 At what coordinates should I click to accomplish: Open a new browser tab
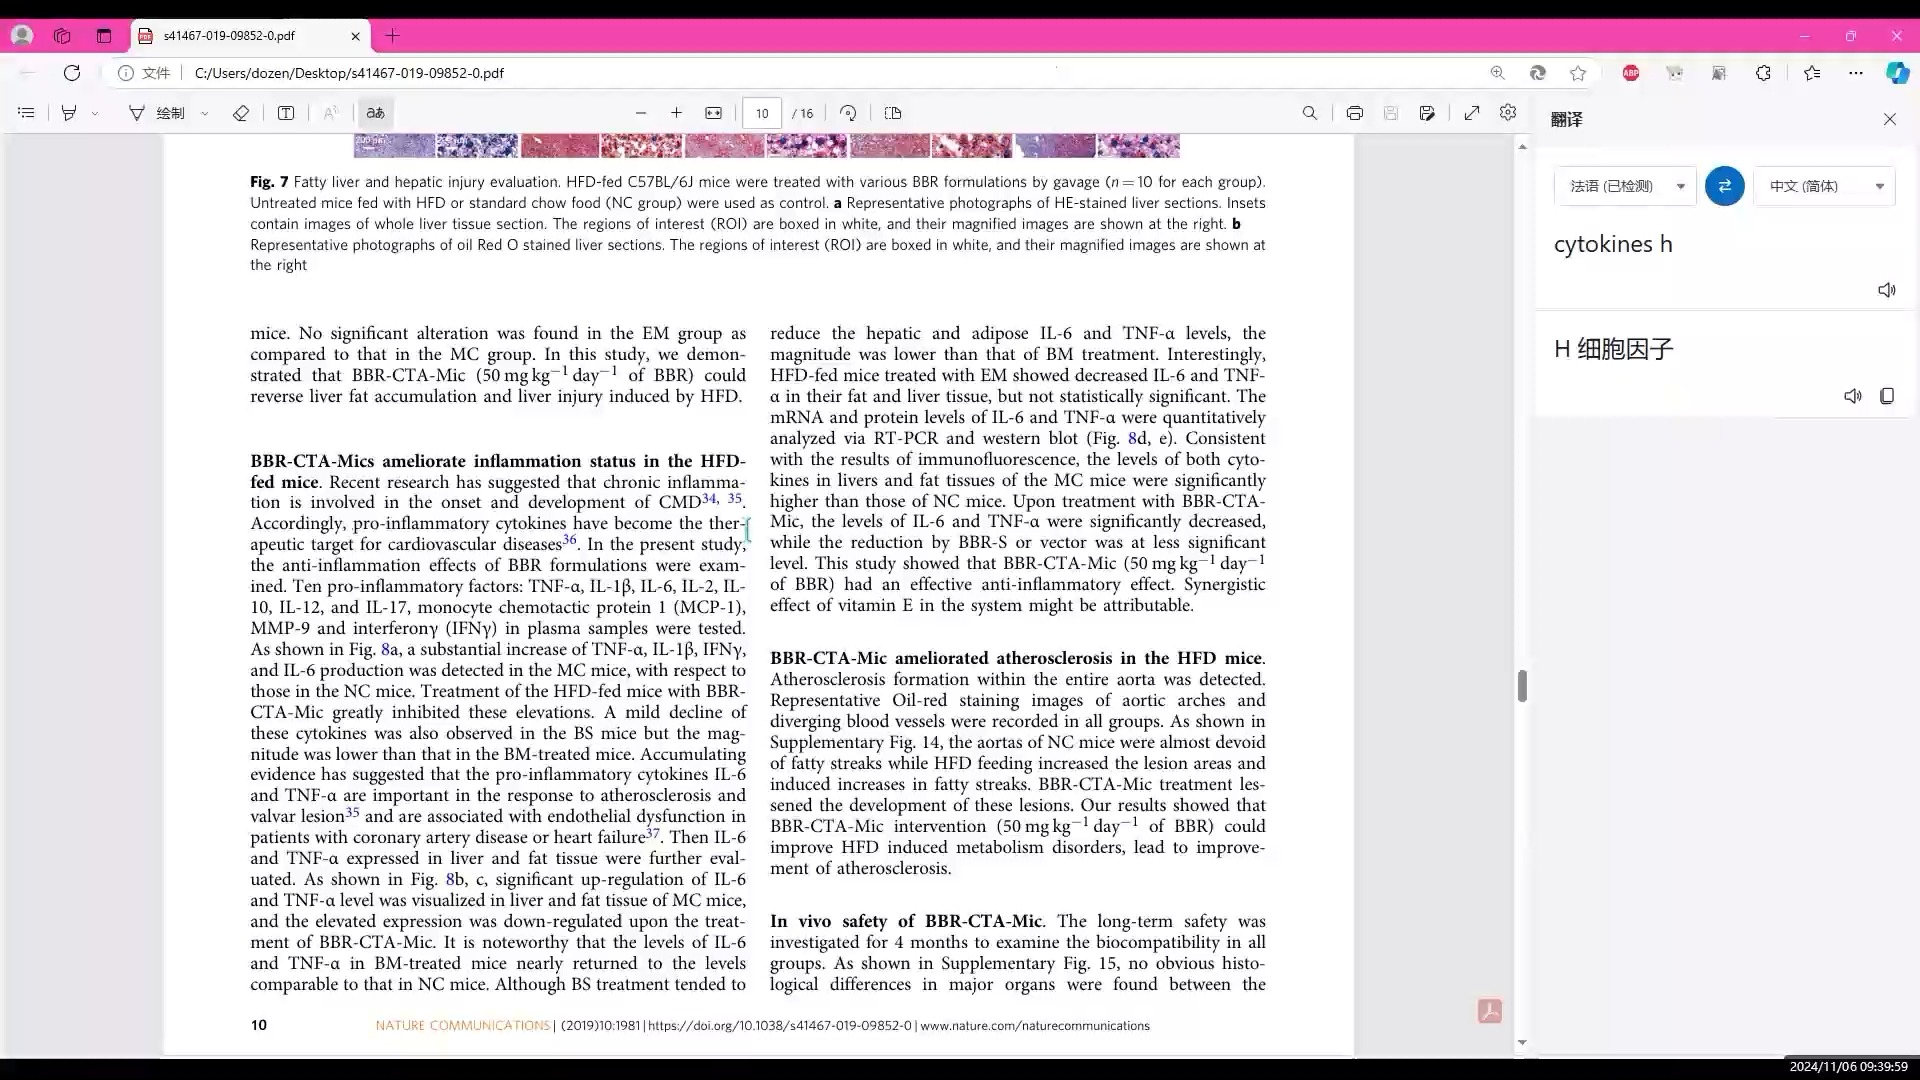click(x=392, y=36)
